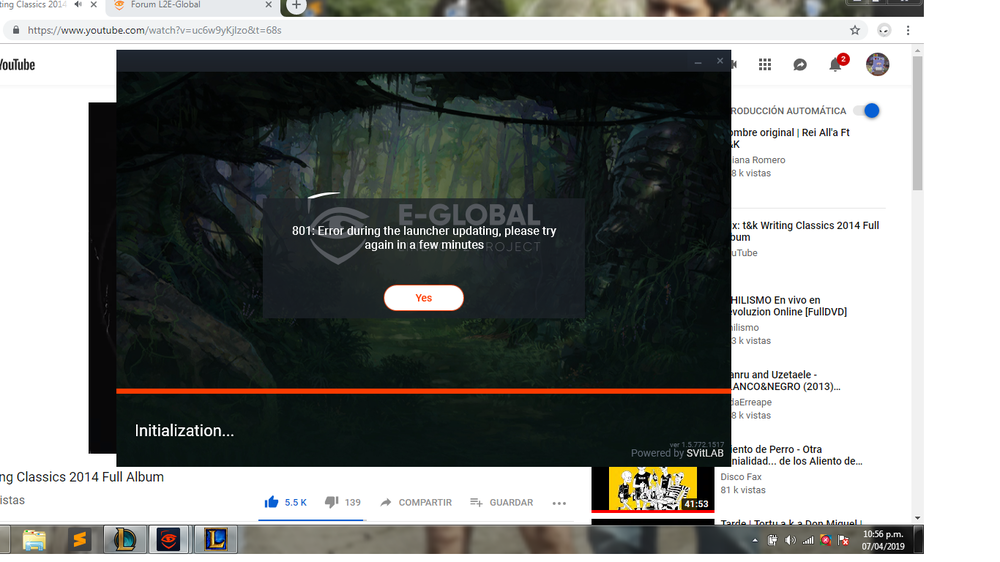Bookmark this page with star icon
Viewport: 1000px width, 562px height.
(855, 30)
